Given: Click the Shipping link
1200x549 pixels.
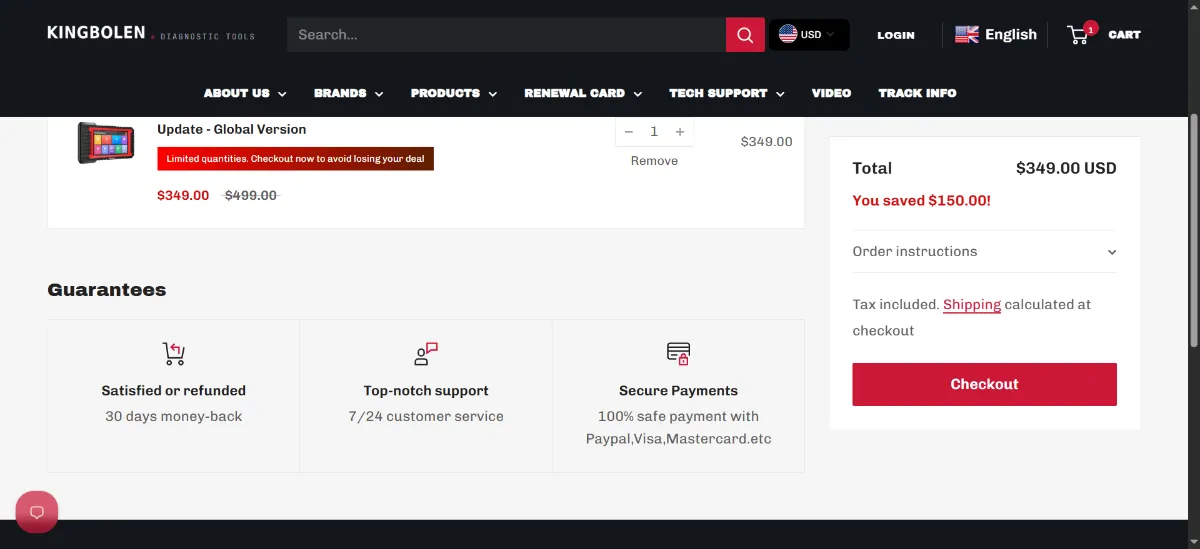Looking at the screenshot, I should (972, 305).
